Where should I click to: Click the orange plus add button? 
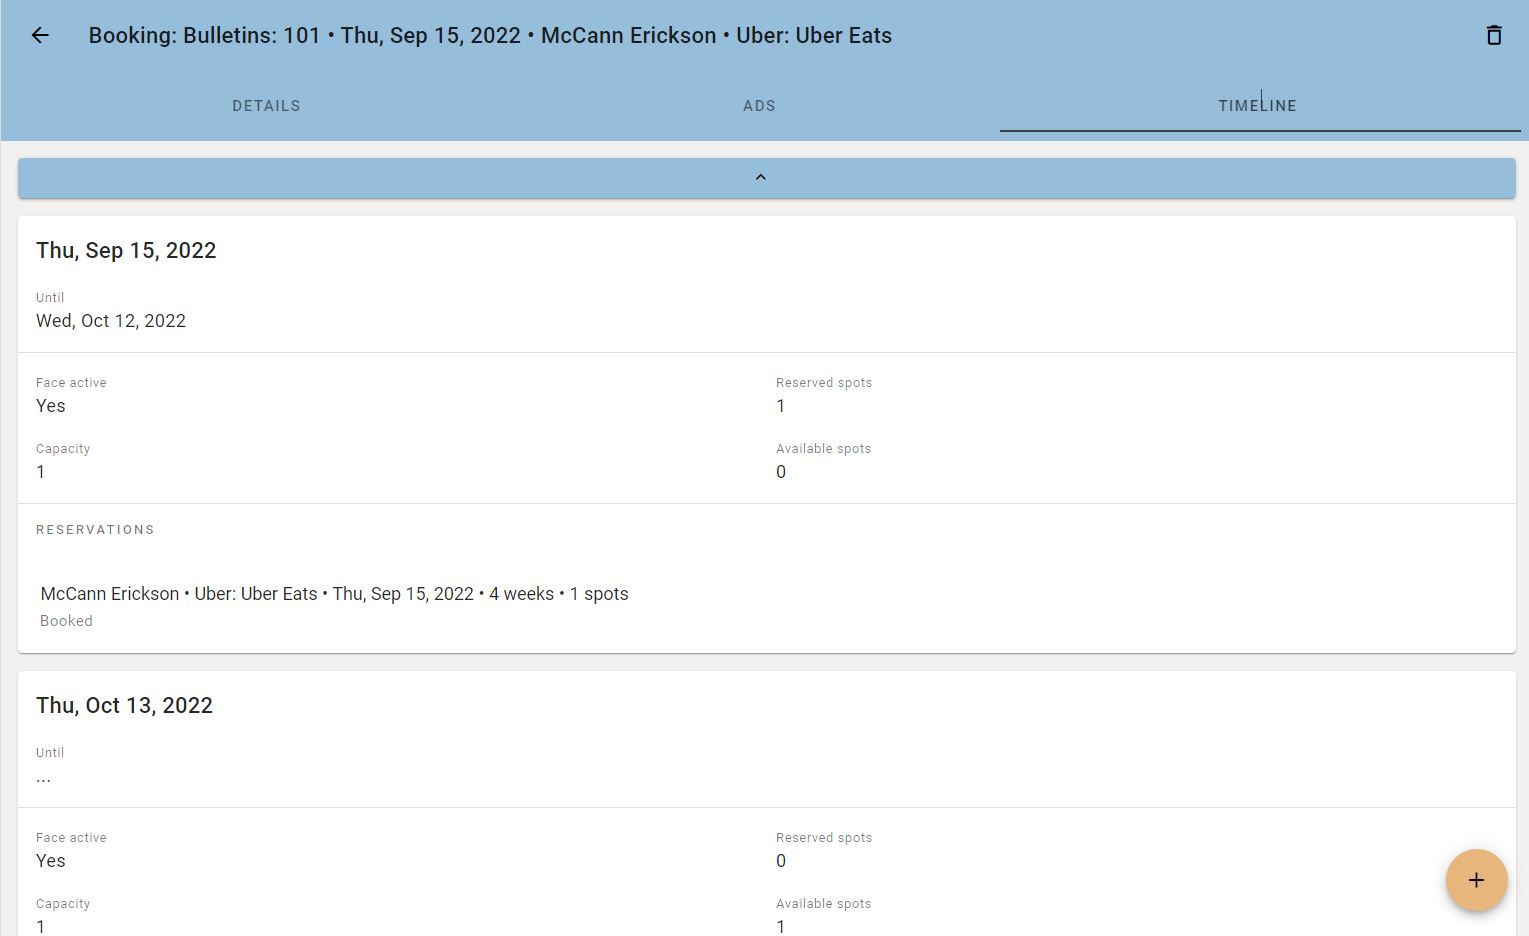click(x=1476, y=880)
